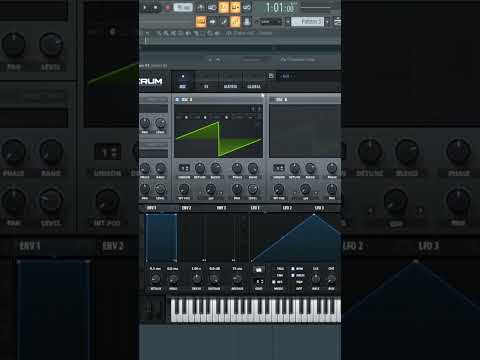This screenshot has height=360, width=480.
Task: Click a key on Serum's piano keyboard
Action: [x=256, y=310]
